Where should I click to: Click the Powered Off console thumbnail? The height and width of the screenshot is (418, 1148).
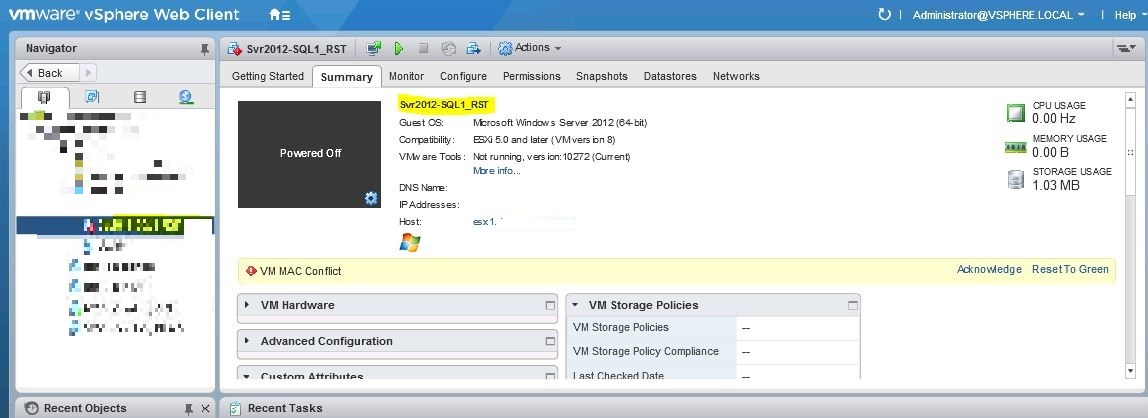pos(310,154)
